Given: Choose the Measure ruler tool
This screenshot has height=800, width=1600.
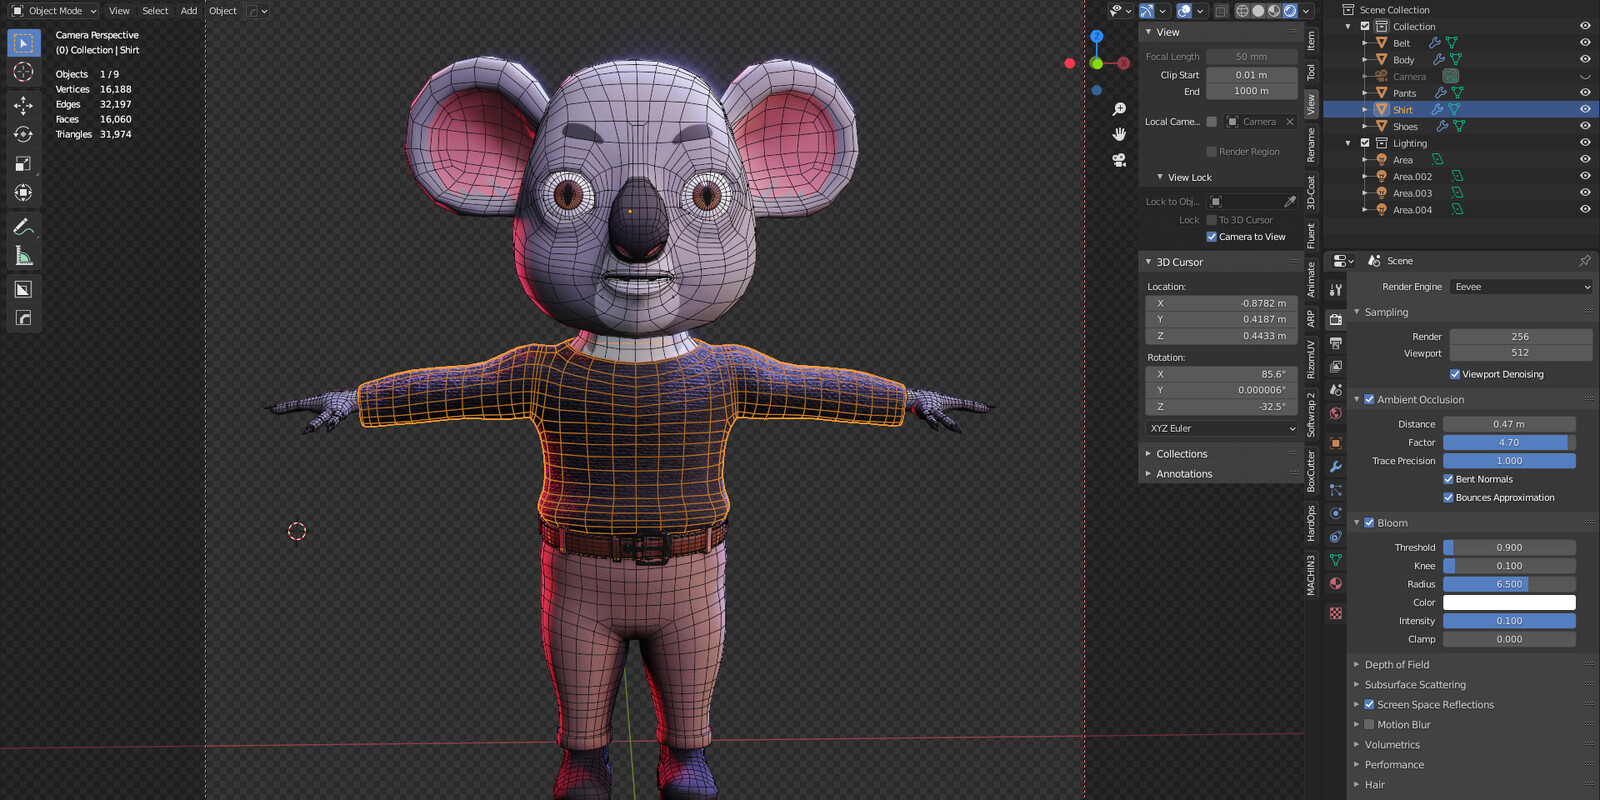Looking at the screenshot, I should [x=23, y=257].
